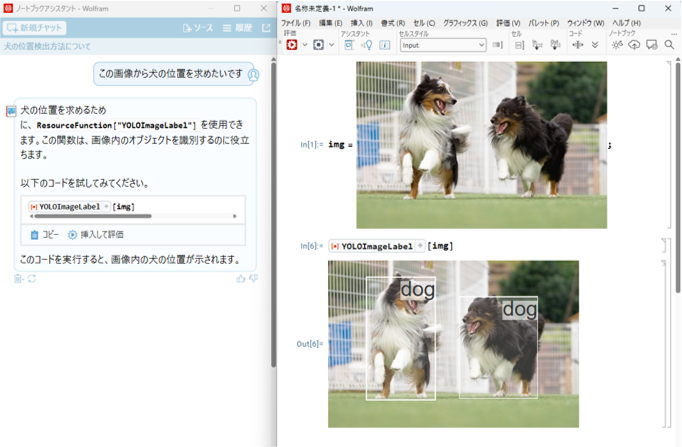Open the notebook search magnifier icon

(x=669, y=45)
